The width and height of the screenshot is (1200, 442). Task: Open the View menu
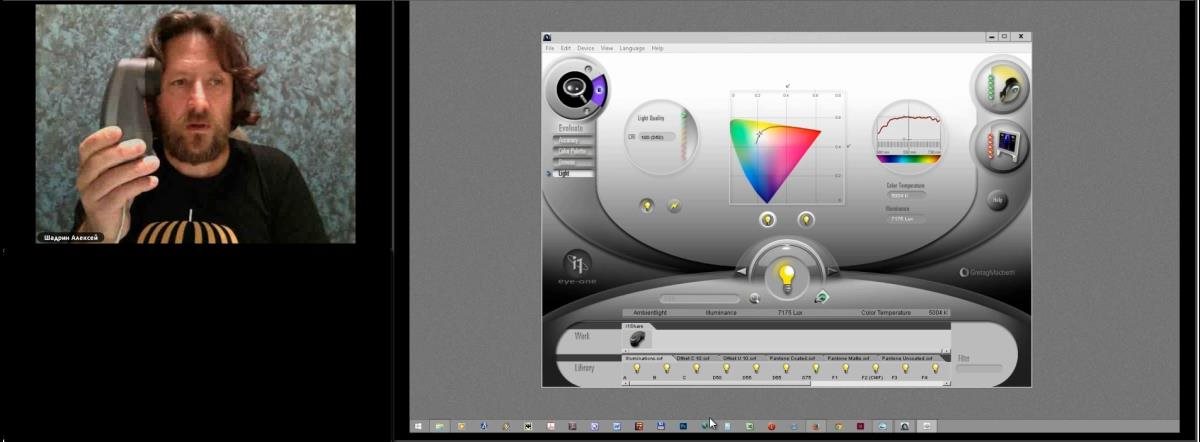607,48
